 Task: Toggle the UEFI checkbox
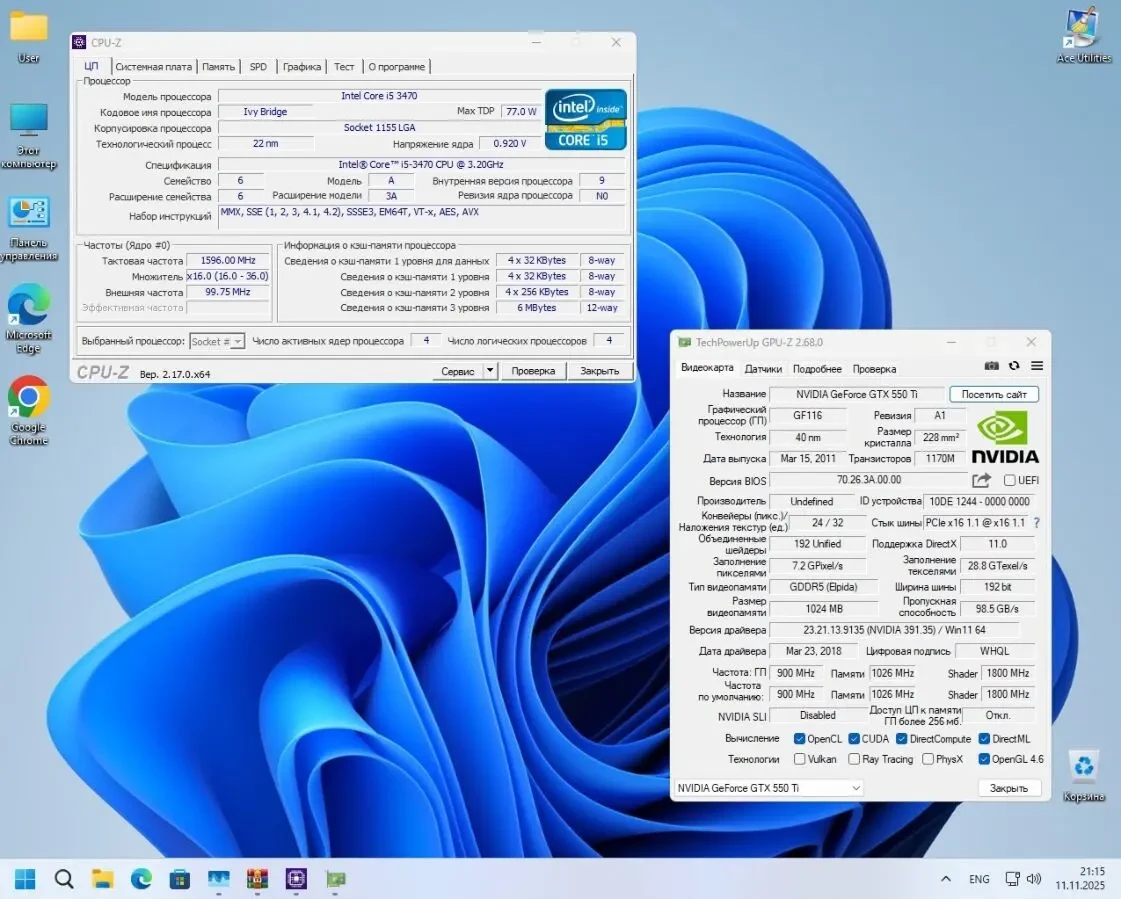click(1009, 481)
